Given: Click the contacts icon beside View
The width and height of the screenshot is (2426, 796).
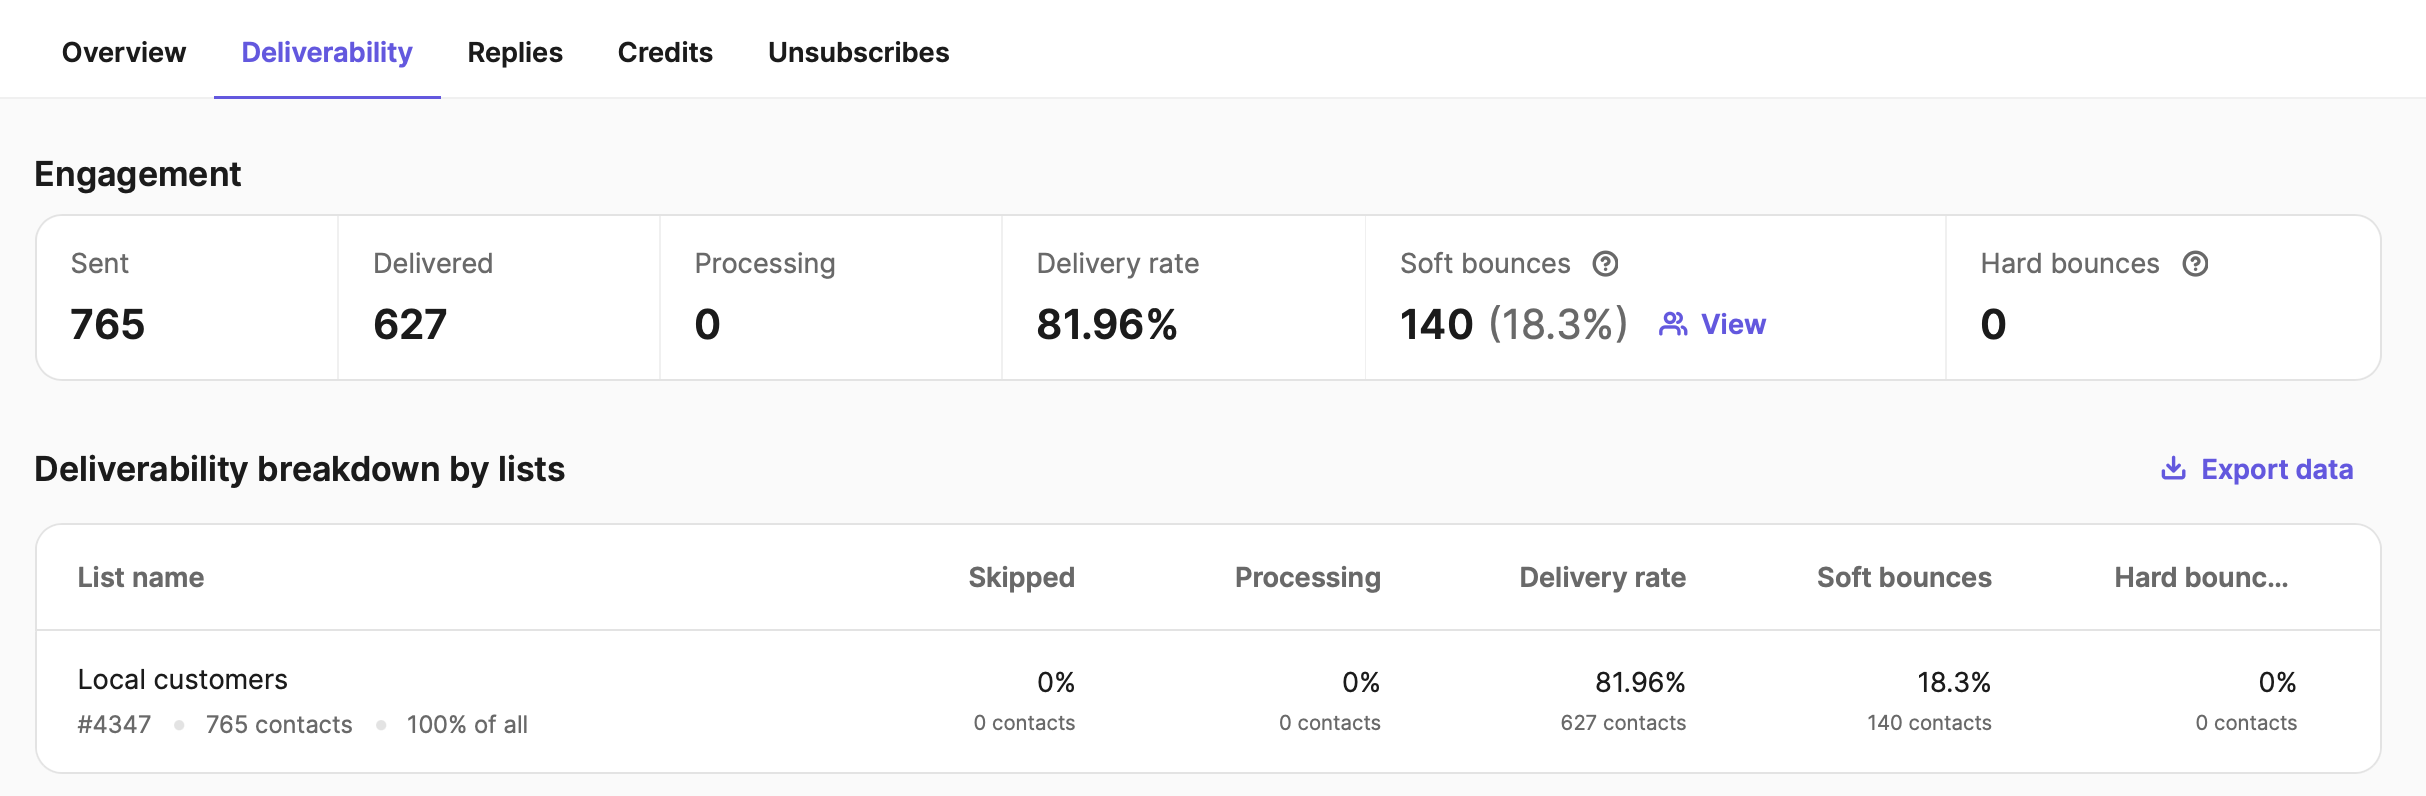Looking at the screenshot, I should tap(1673, 324).
